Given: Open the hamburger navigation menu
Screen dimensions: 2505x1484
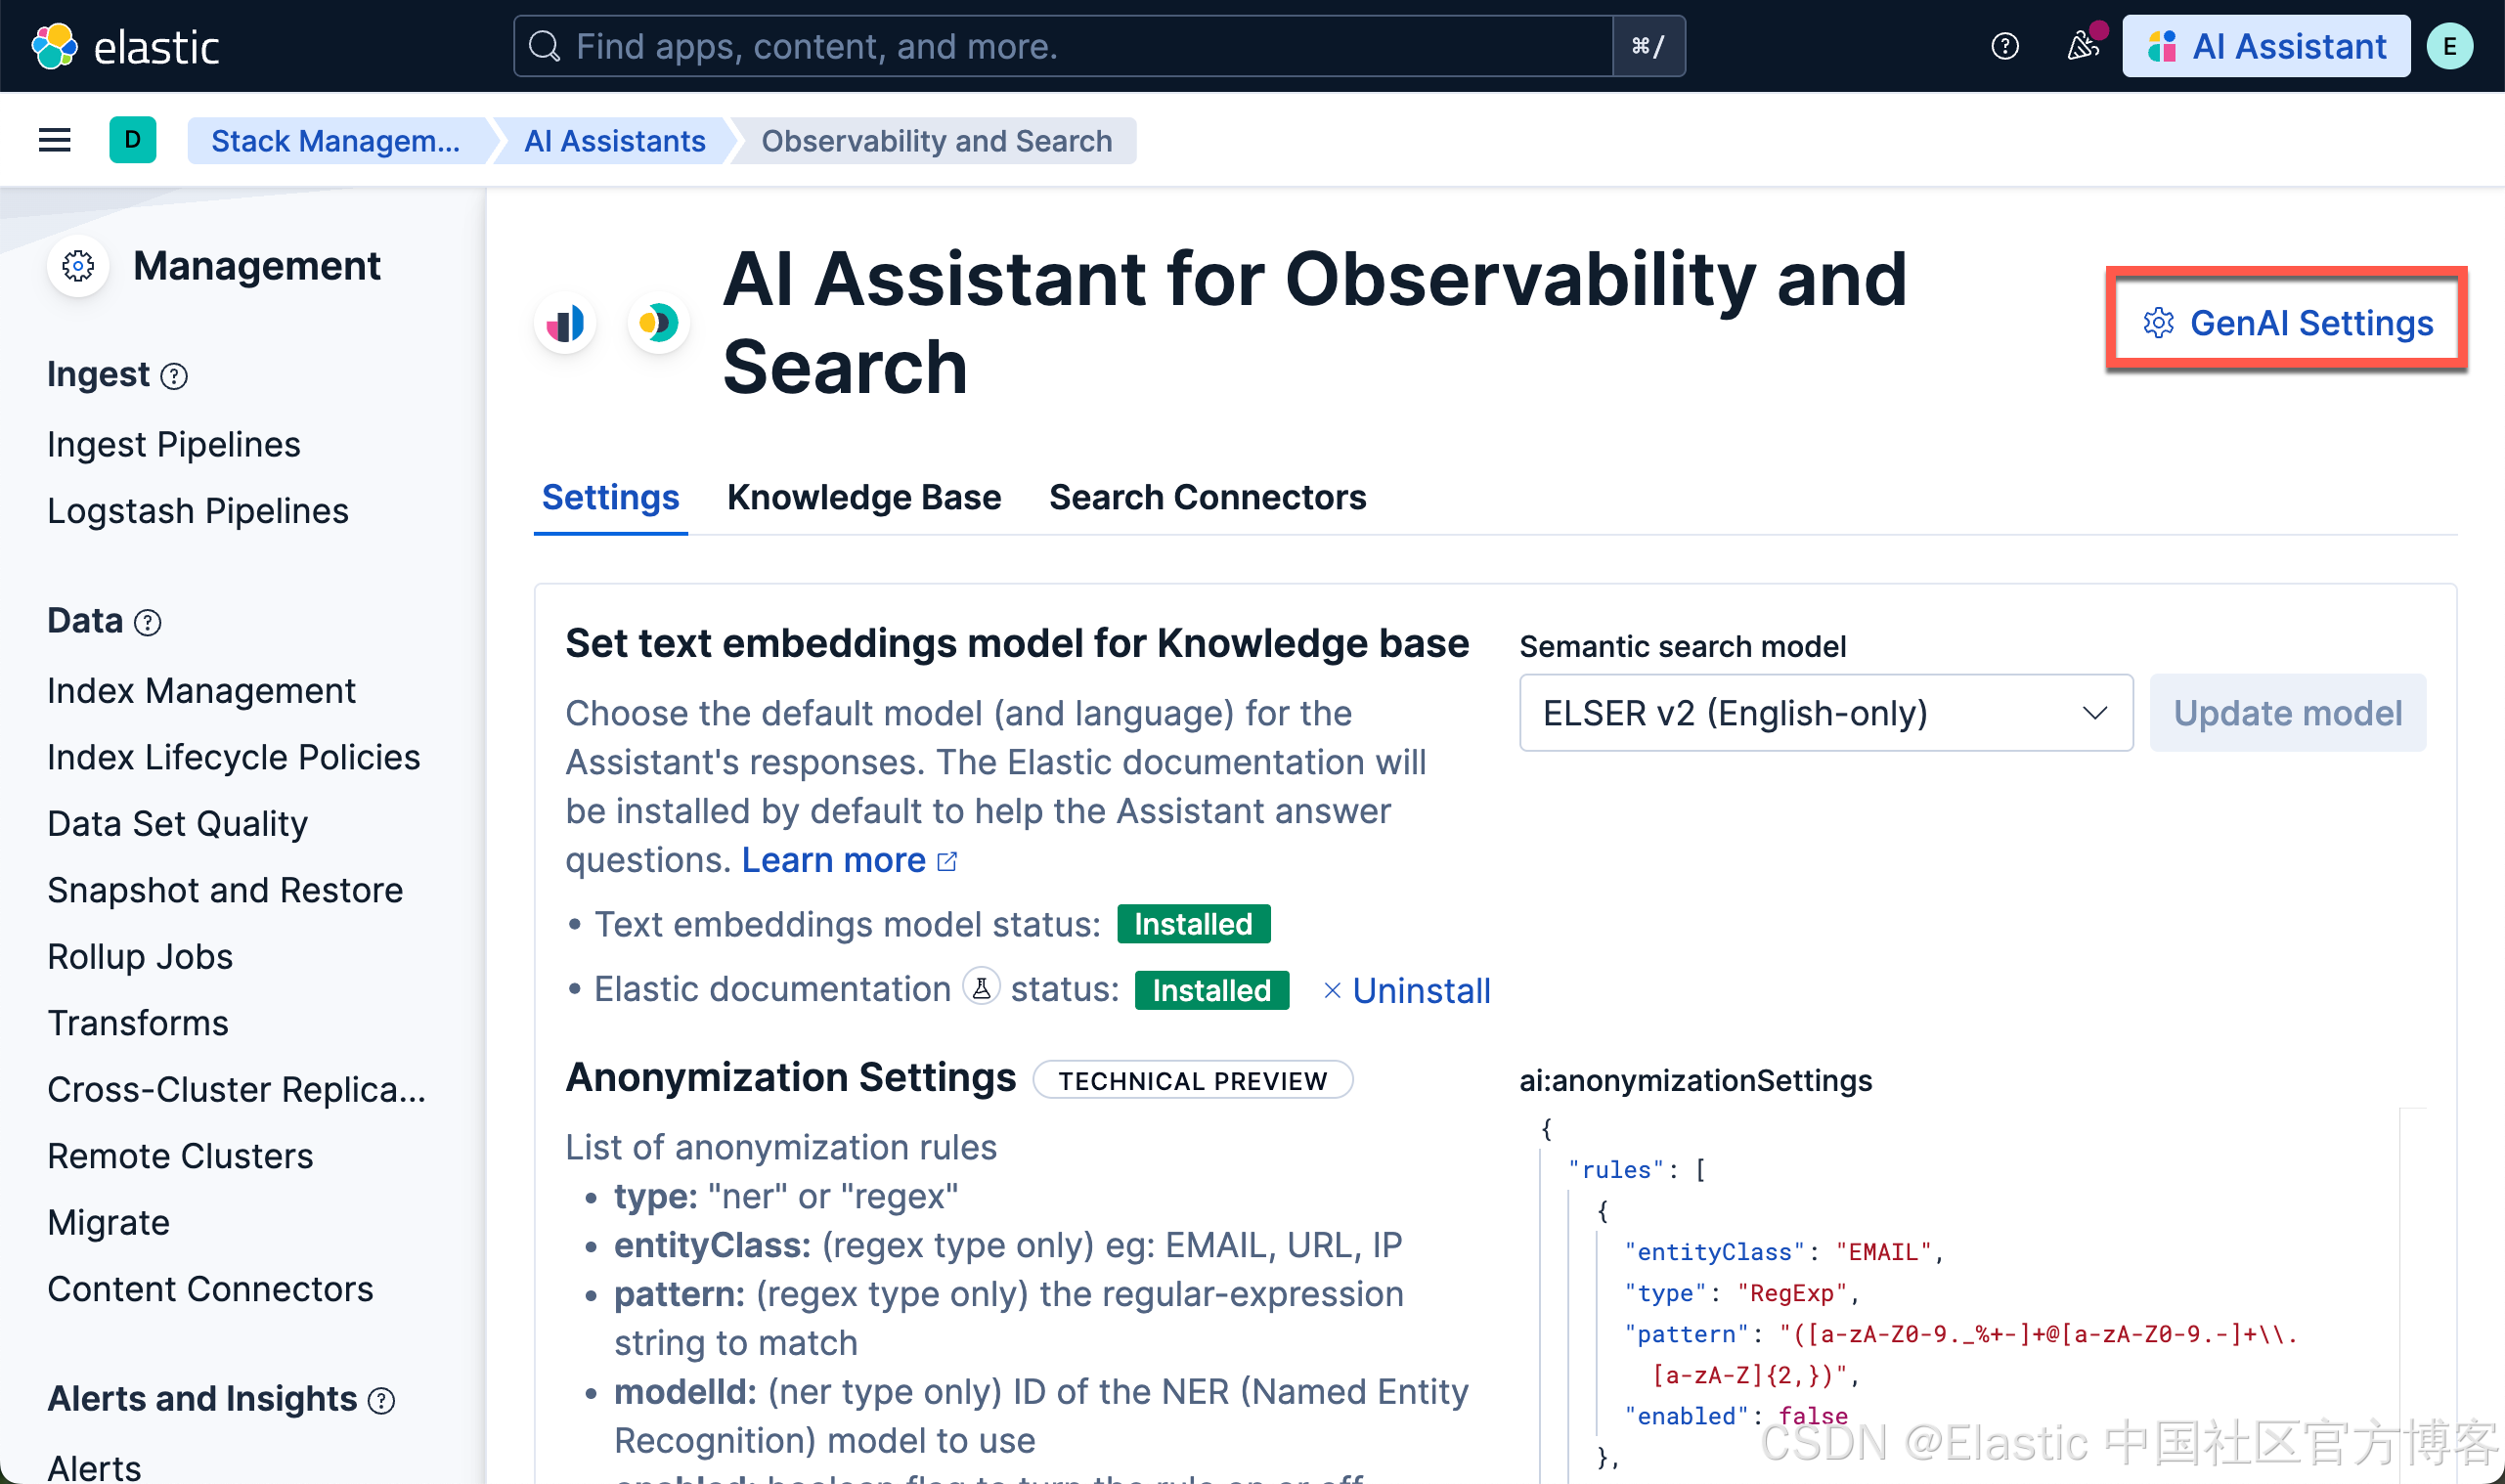Looking at the screenshot, I should pyautogui.click(x=54, y=140).
